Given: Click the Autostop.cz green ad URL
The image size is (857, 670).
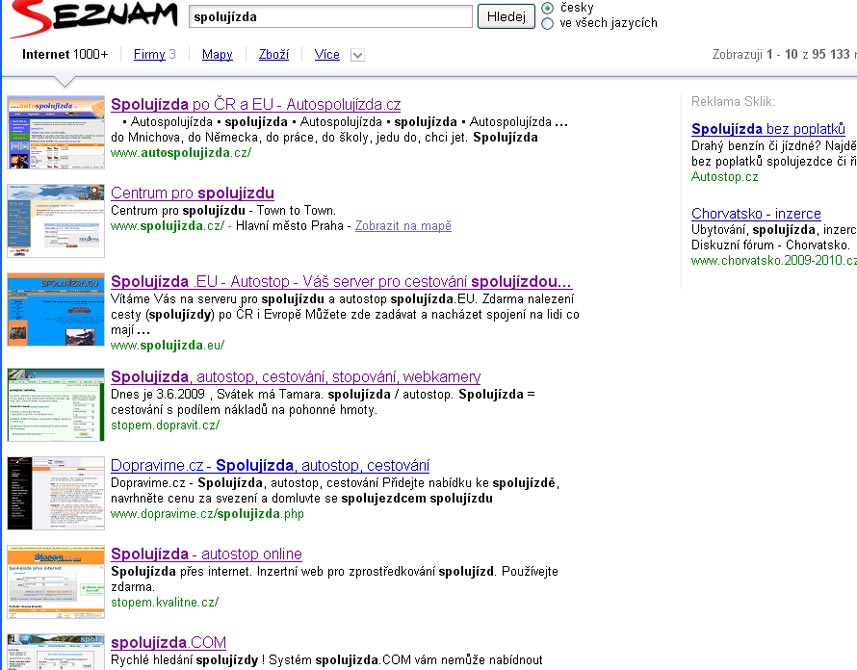Looking at the screenshot, I should tap(725, 177).
